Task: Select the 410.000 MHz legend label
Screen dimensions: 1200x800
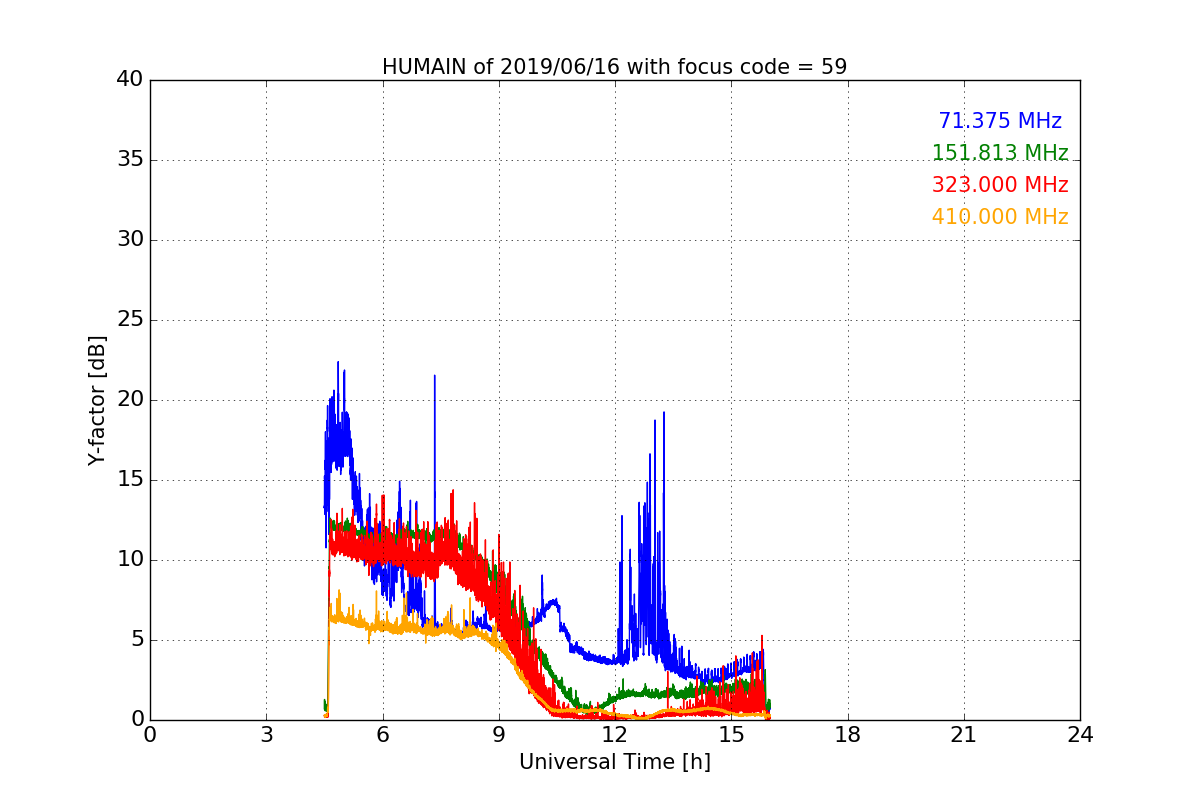Action: click(1000, 217)
